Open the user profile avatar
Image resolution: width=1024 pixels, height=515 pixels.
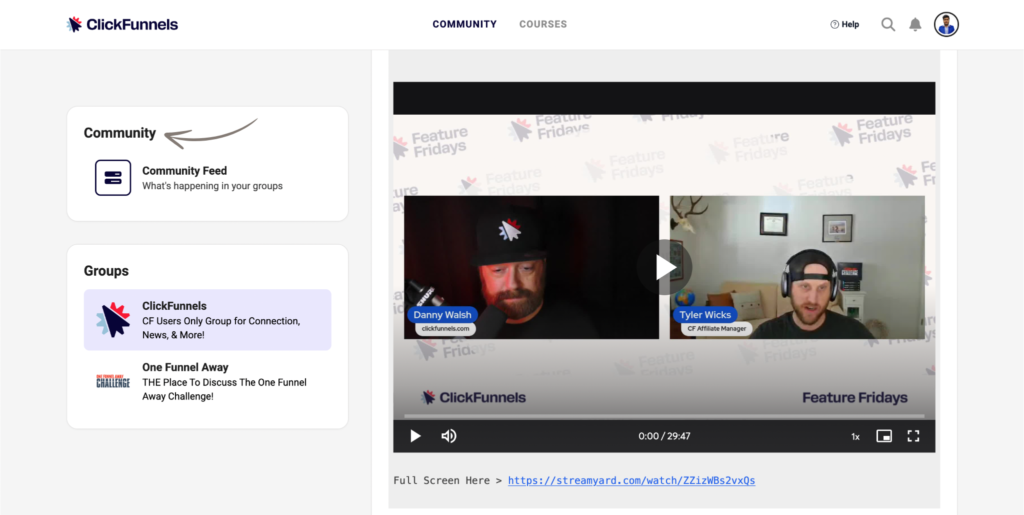click(946, 25)
